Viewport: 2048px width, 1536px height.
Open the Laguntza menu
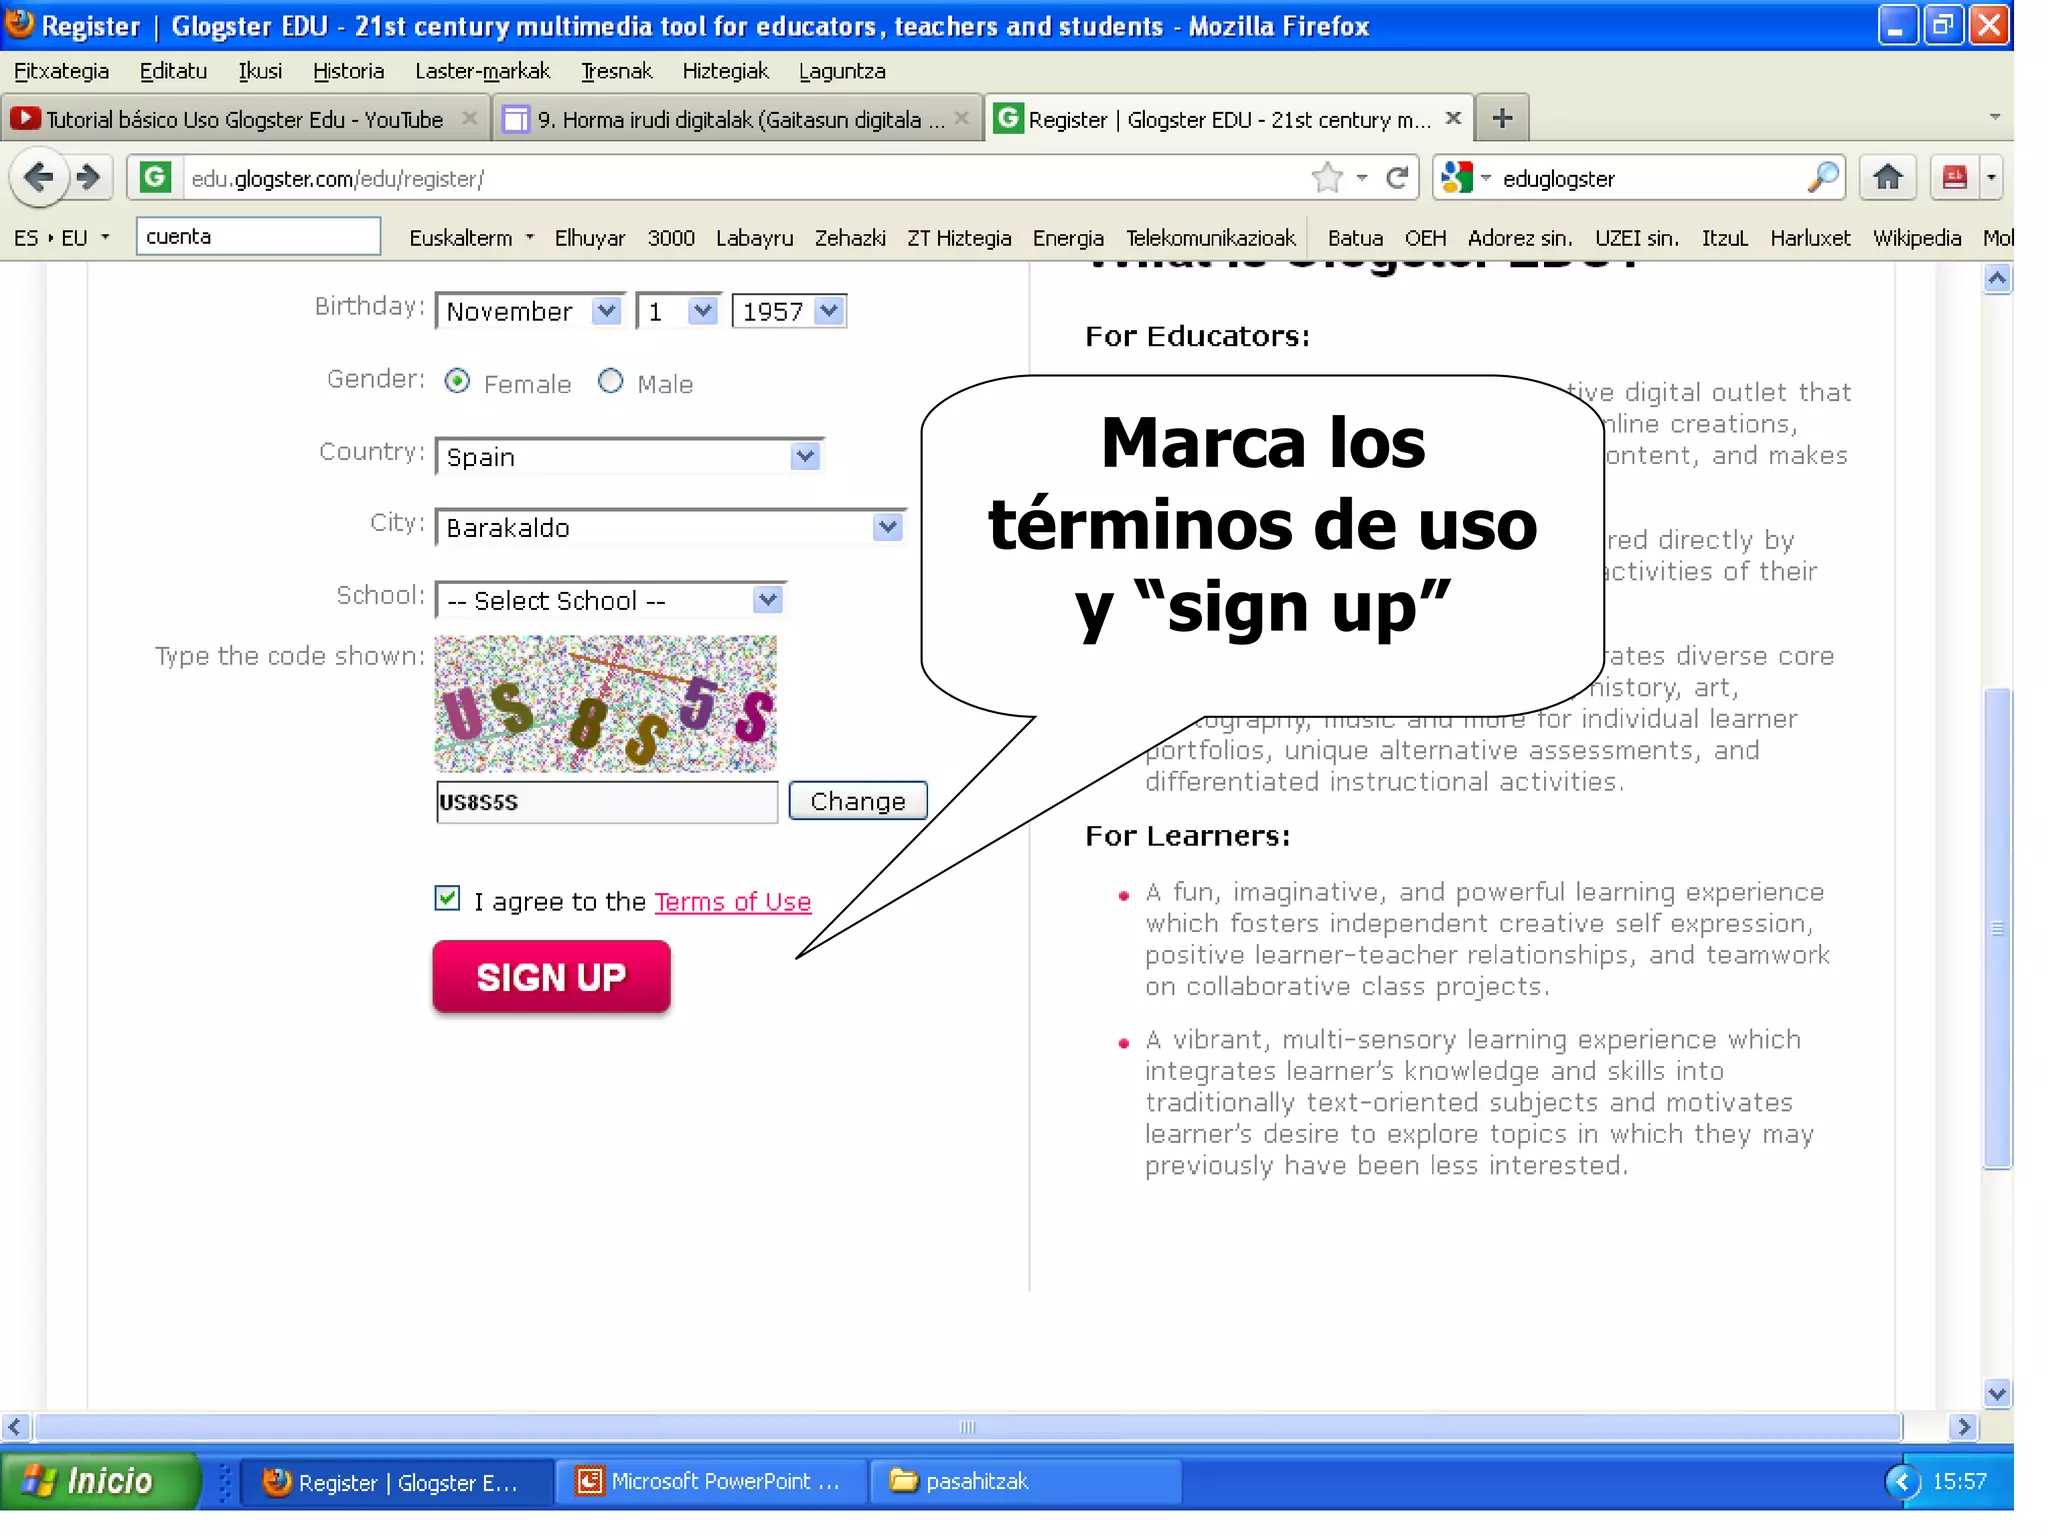842,71
